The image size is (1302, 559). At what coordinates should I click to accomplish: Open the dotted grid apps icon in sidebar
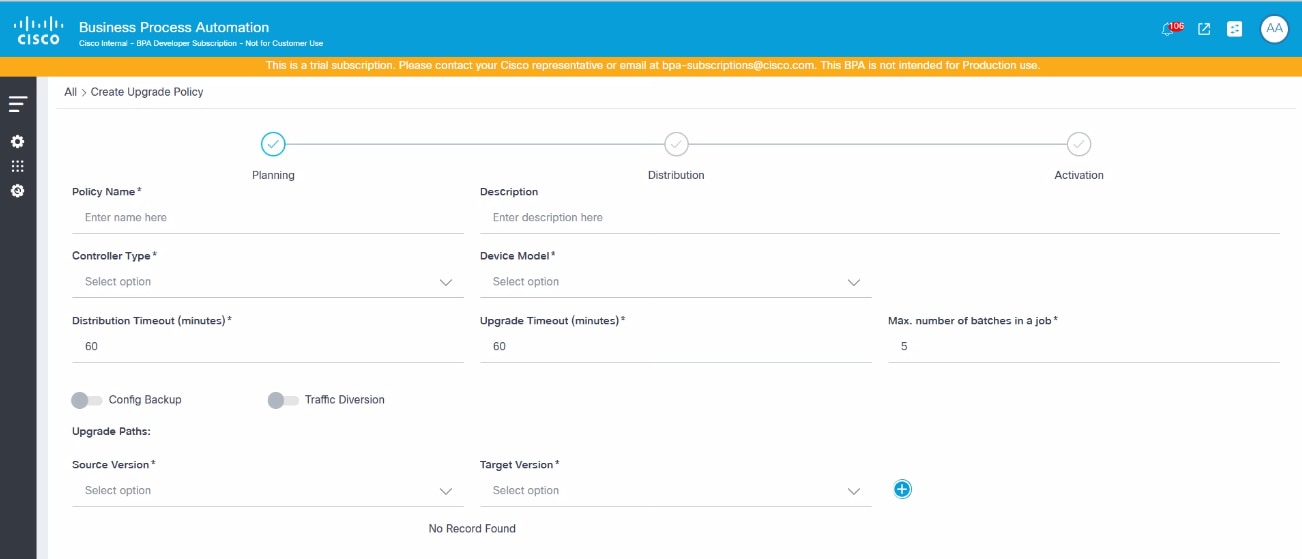point(17,166)
